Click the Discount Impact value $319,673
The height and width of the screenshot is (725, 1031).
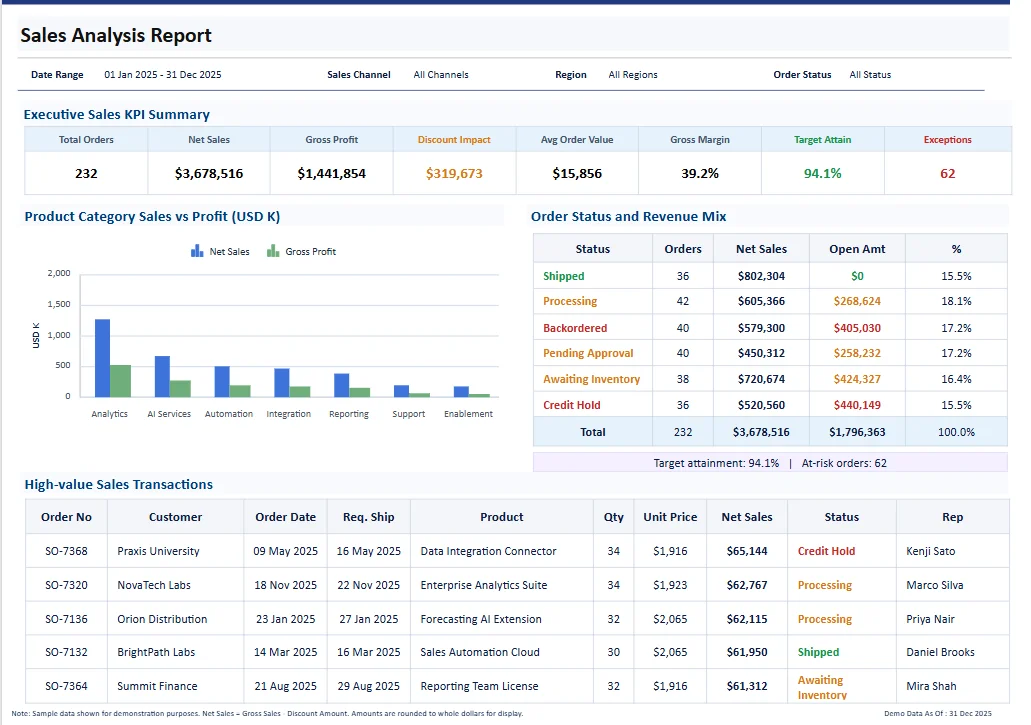point(454,174)
